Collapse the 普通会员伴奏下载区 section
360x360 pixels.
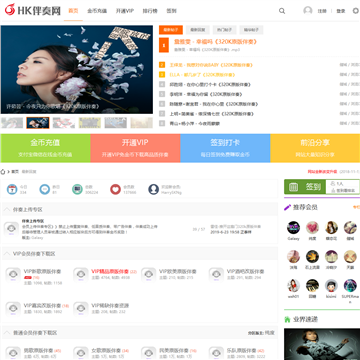tap(7, 333)
